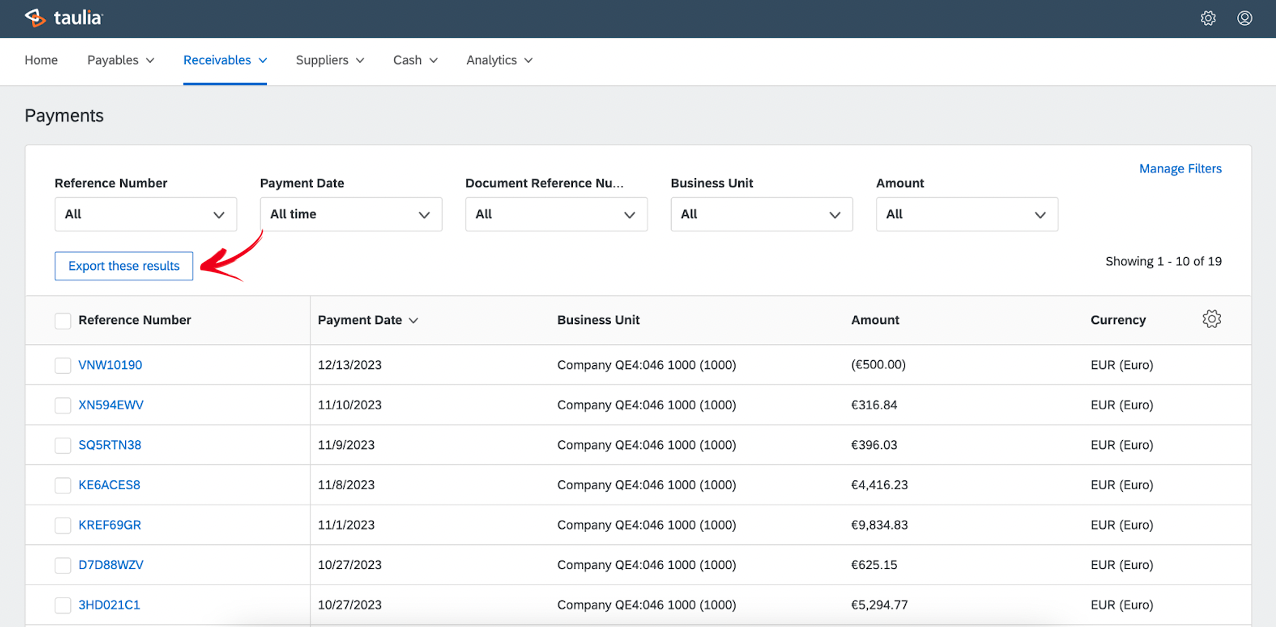Tick the checkbox for VNW10190

(63, 366)
